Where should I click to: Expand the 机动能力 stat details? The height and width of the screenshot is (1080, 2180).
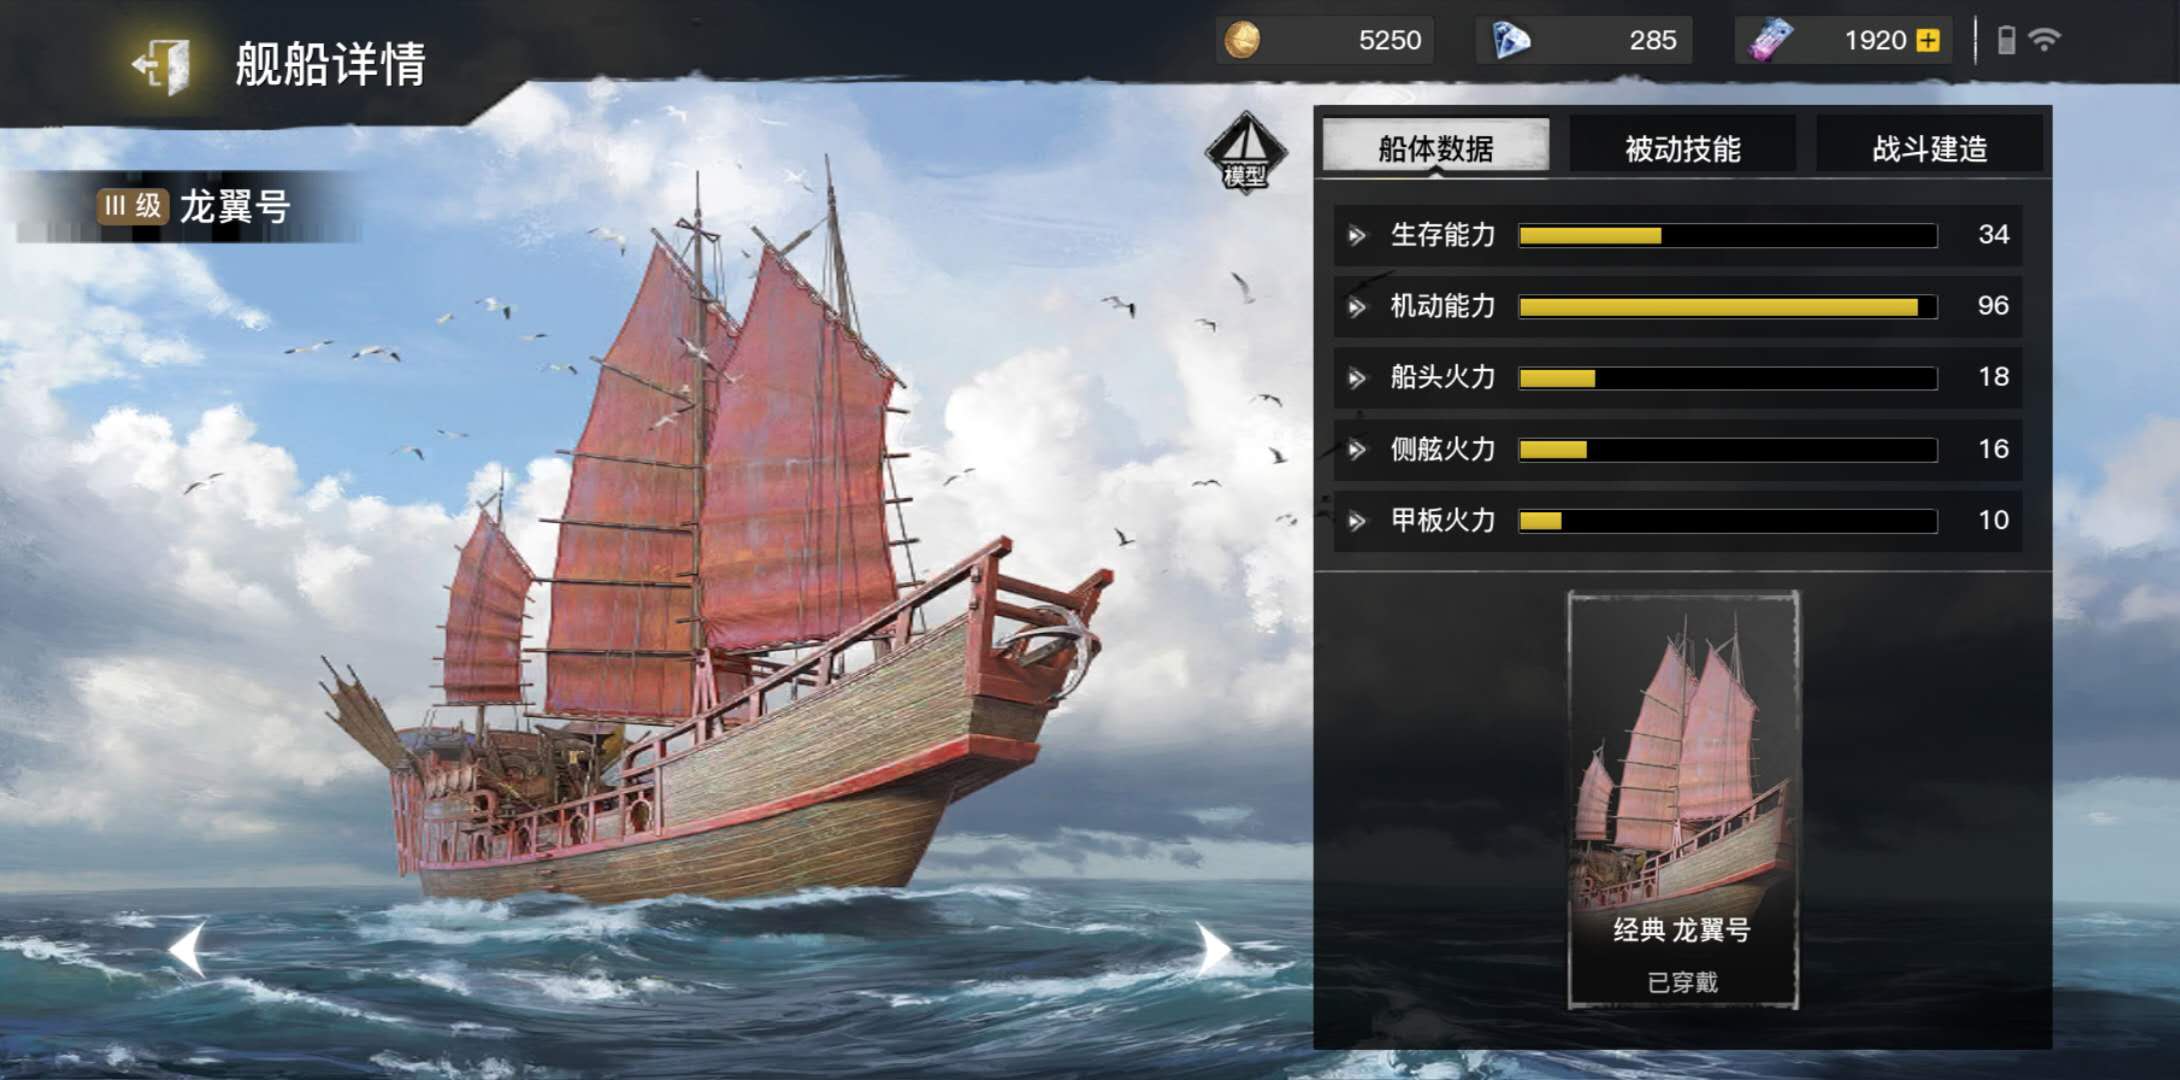click(1677, 306)
